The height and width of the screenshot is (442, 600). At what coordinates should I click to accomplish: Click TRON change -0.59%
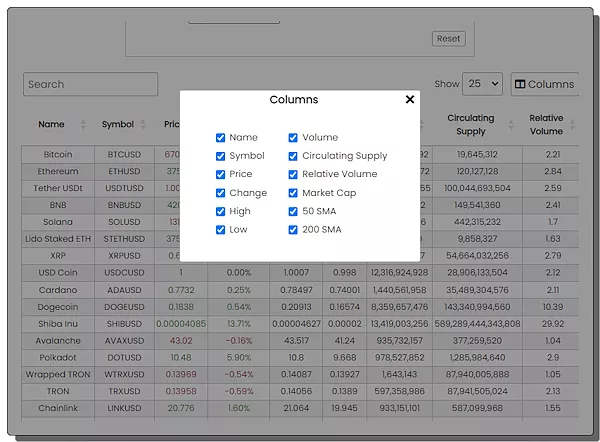click(x=239, y=391)
